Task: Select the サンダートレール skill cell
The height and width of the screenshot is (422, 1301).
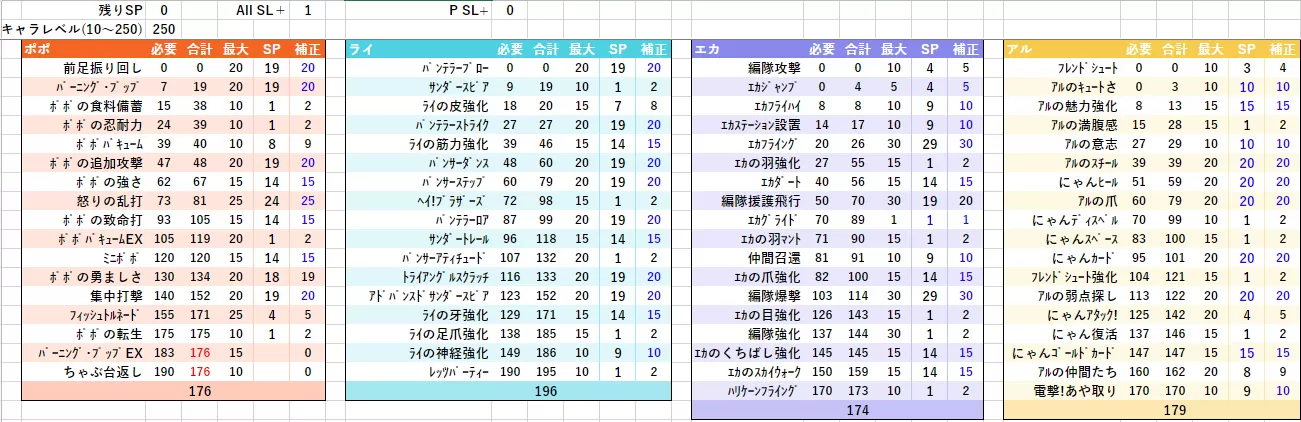Action: click(x=420, y=238)
